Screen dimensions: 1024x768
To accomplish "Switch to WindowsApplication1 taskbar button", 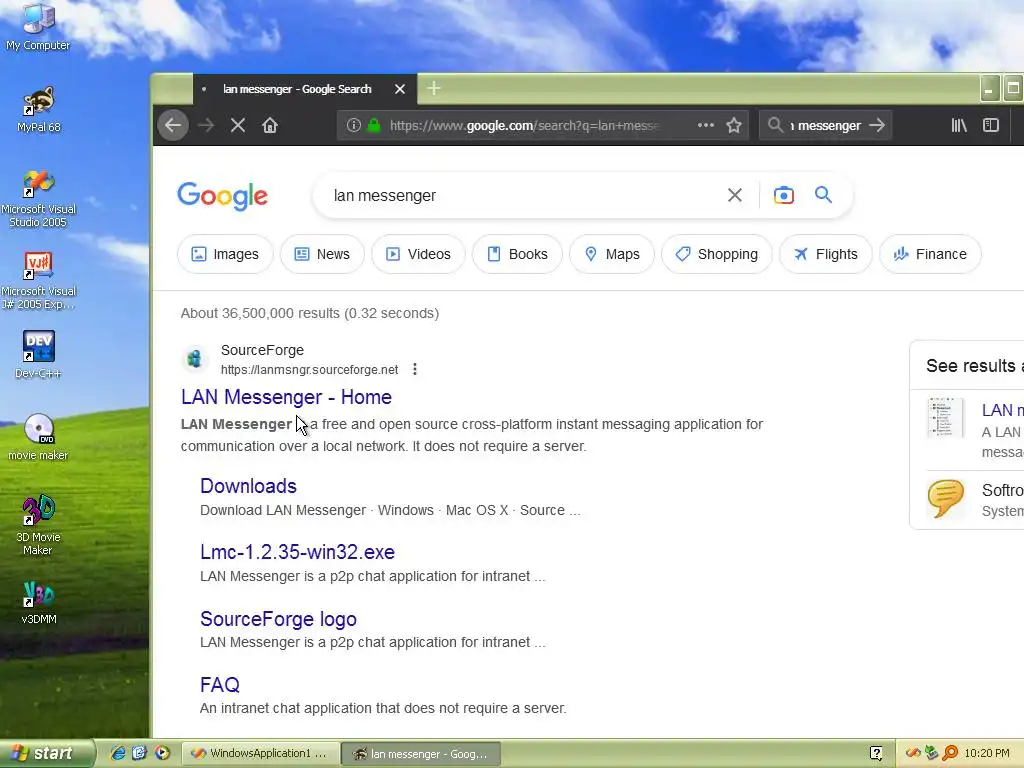I will (260, 754).
